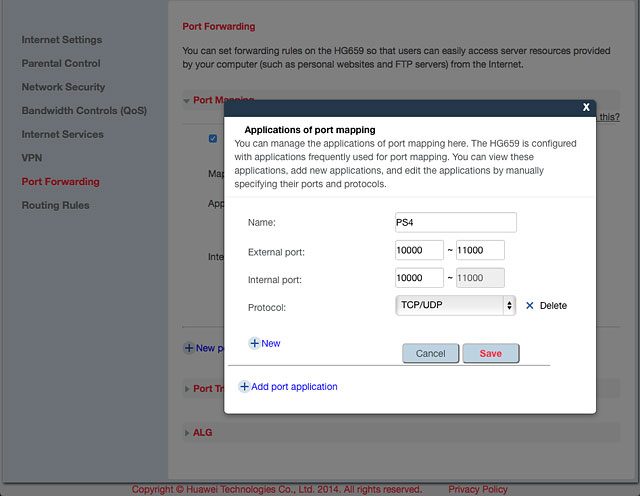The width and height of the screenshot is (640, 496).
Task: Open Parental Control in sidebar
Action: pyautogui.click(x=61, y=64)
